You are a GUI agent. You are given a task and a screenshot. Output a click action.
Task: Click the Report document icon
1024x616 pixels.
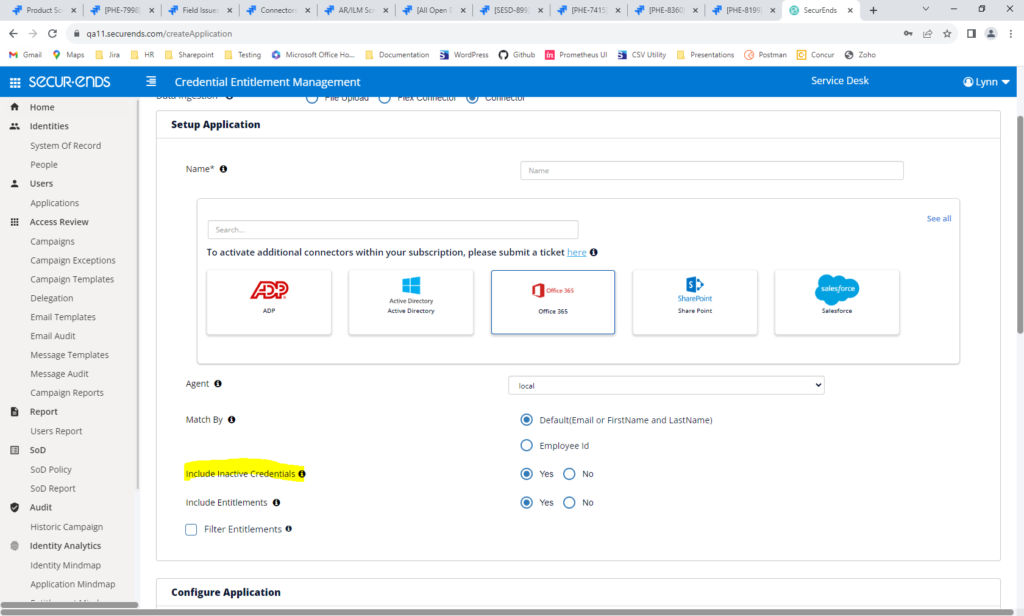pos(14,412)
